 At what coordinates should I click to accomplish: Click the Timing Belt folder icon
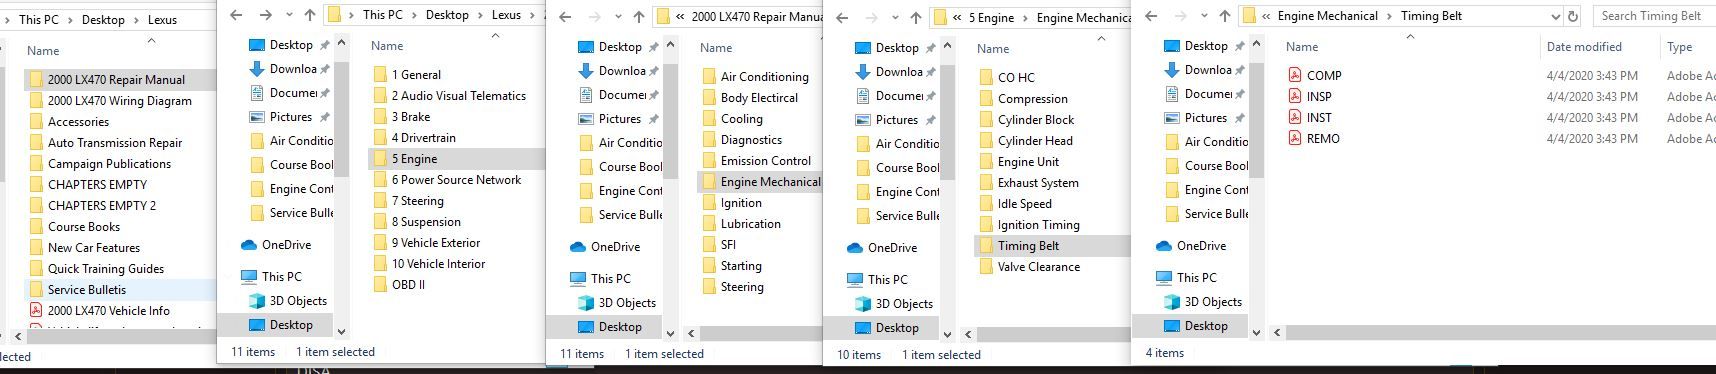(985, 245)
